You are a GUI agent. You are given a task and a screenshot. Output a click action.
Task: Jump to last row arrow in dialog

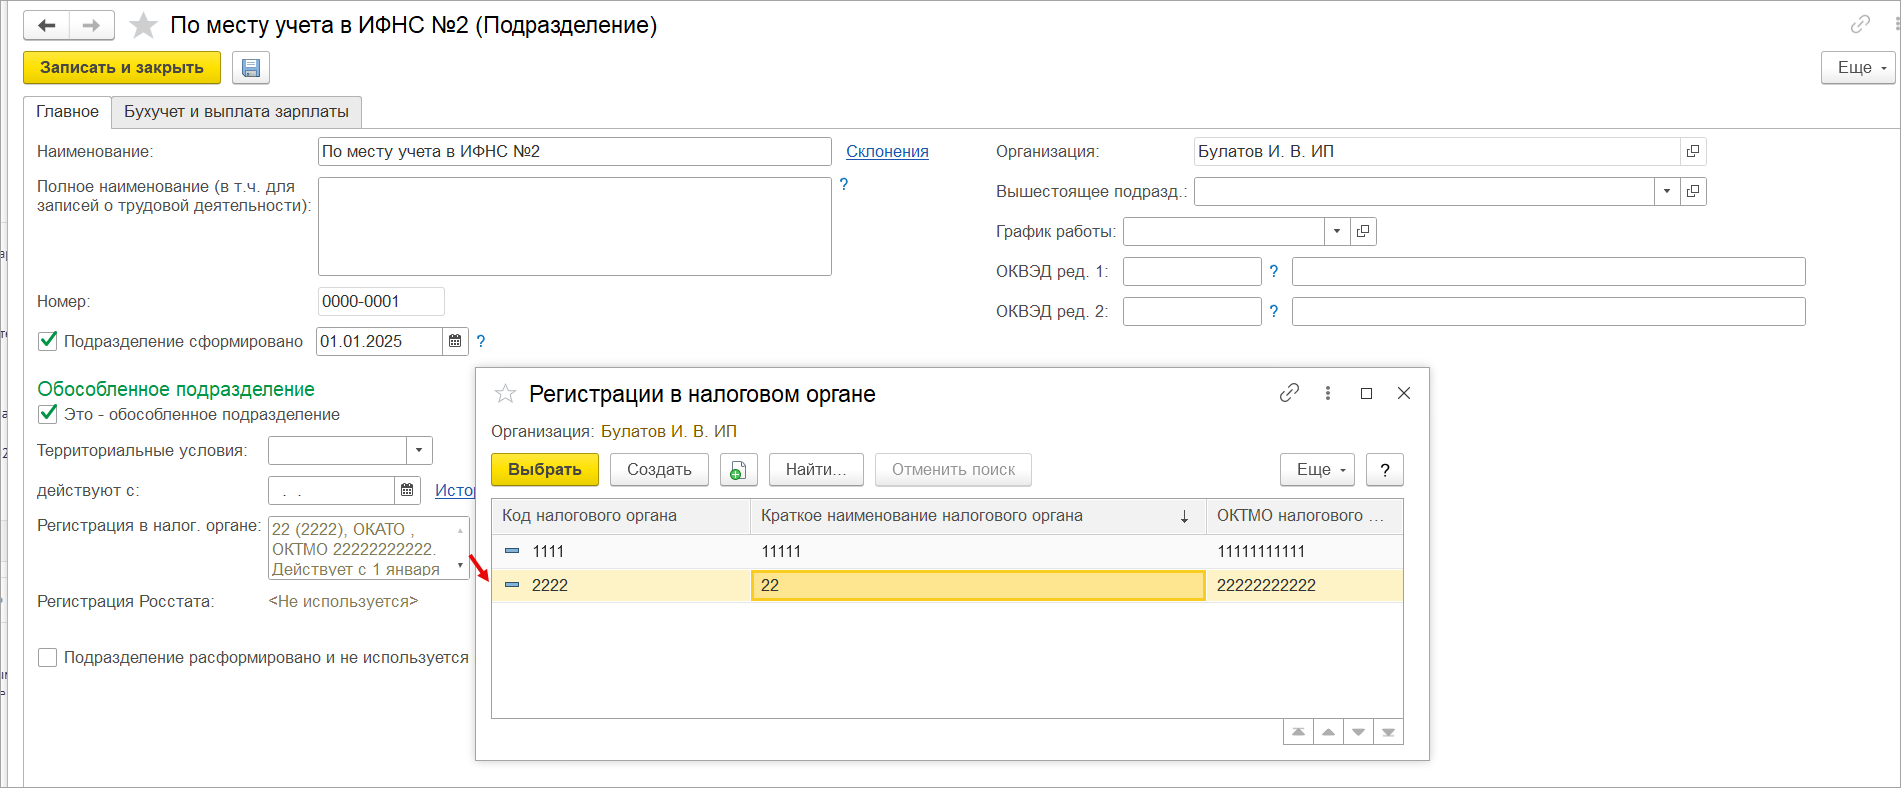tap(1388, 732)
